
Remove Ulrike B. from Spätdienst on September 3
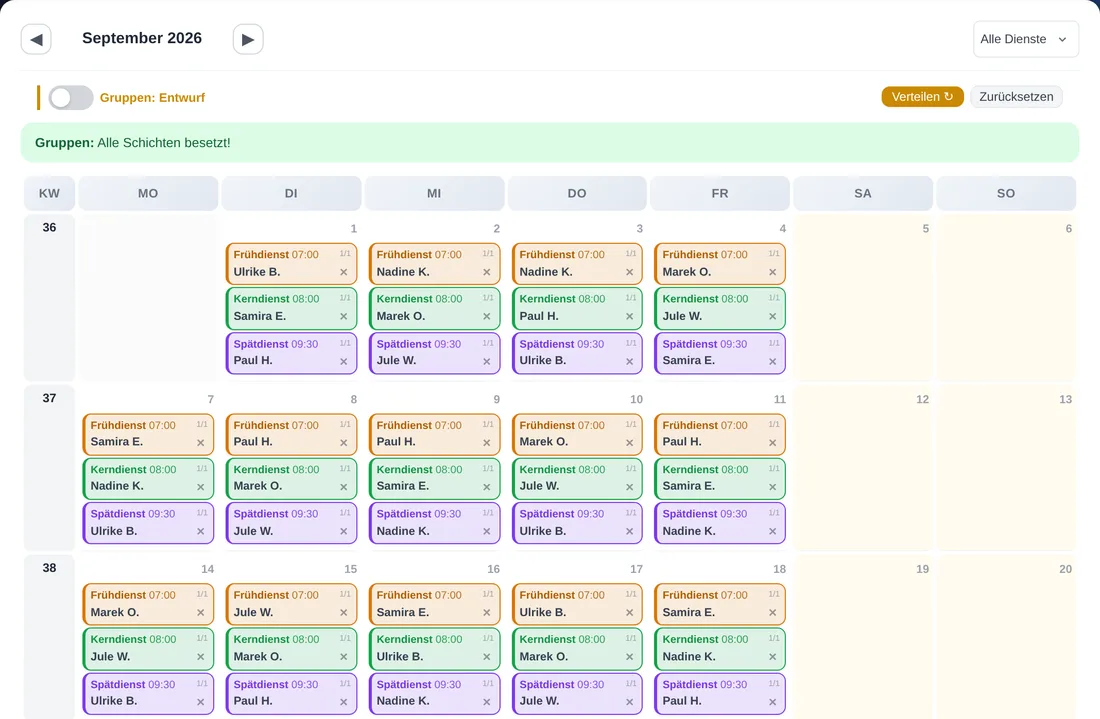click(630, 361)
